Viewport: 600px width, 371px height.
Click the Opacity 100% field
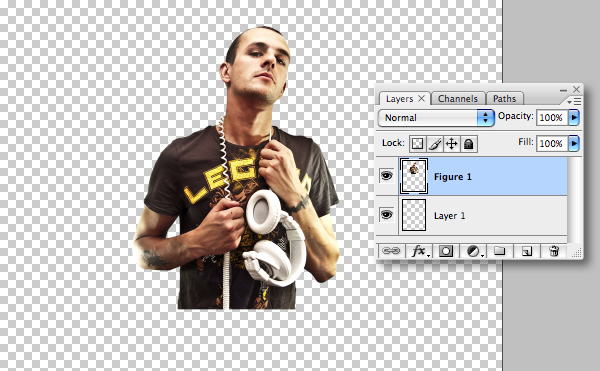pos(552,117)
